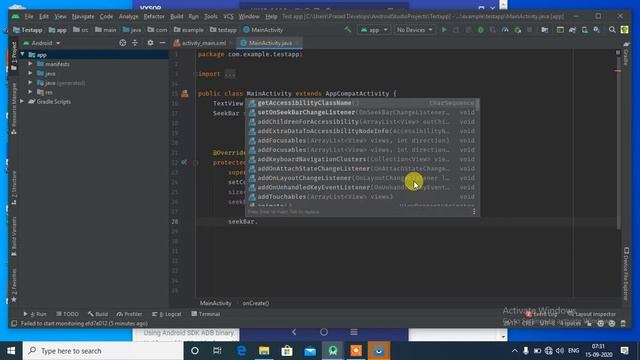The height and width of the screenshot is (360, 640).
Task: Open the Build Variants side tool window
Action: tap(14, 236)
